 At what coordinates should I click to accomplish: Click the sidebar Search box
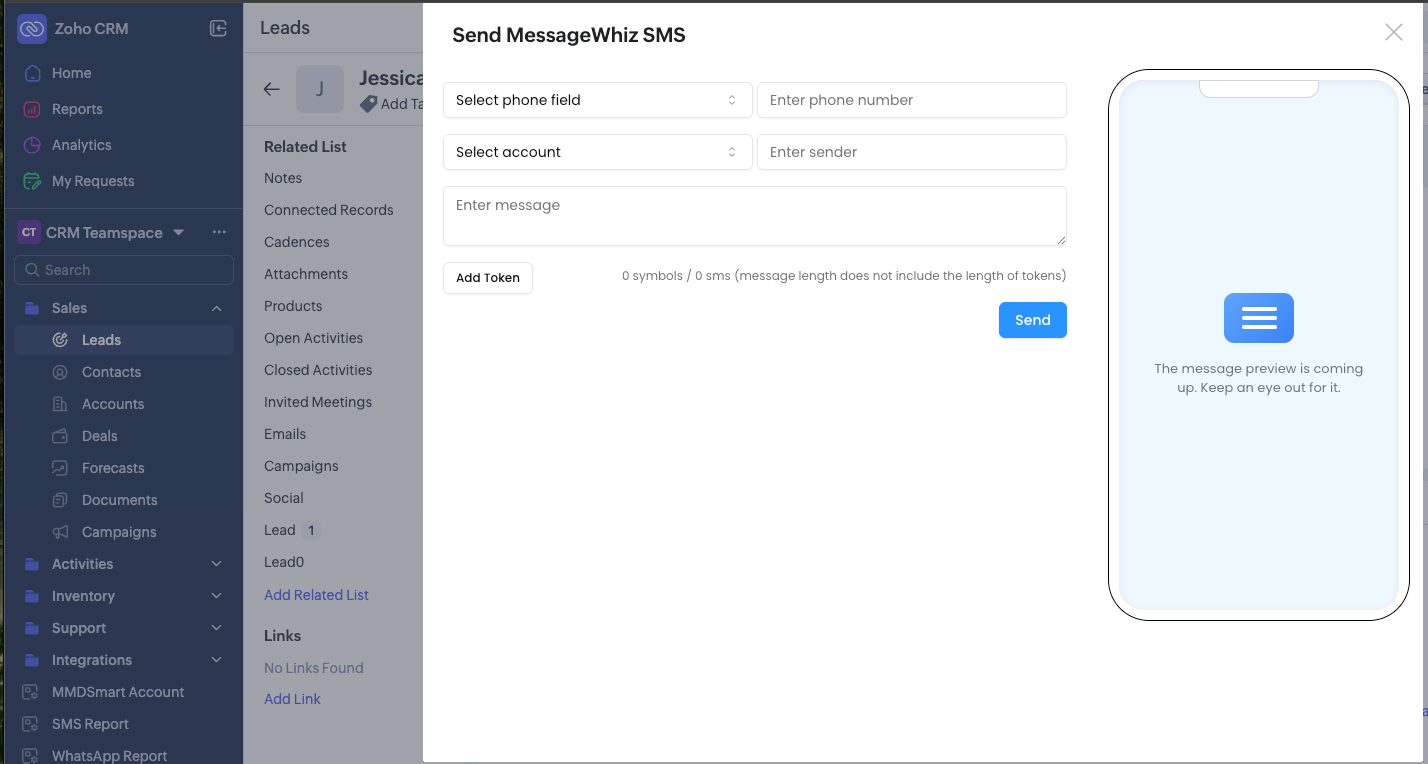[x=124, y=270]
